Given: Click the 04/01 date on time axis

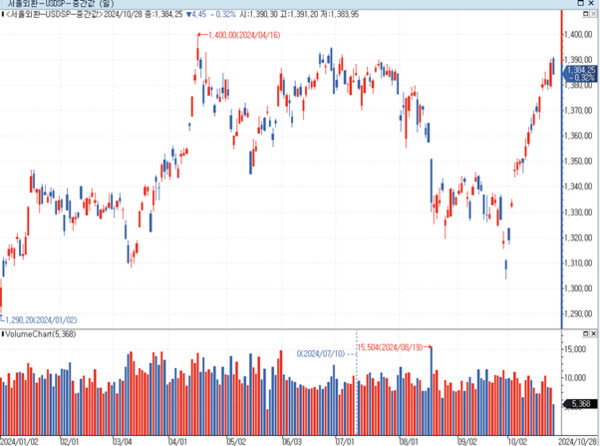Looking at the screenshot, I should (178, 440).
